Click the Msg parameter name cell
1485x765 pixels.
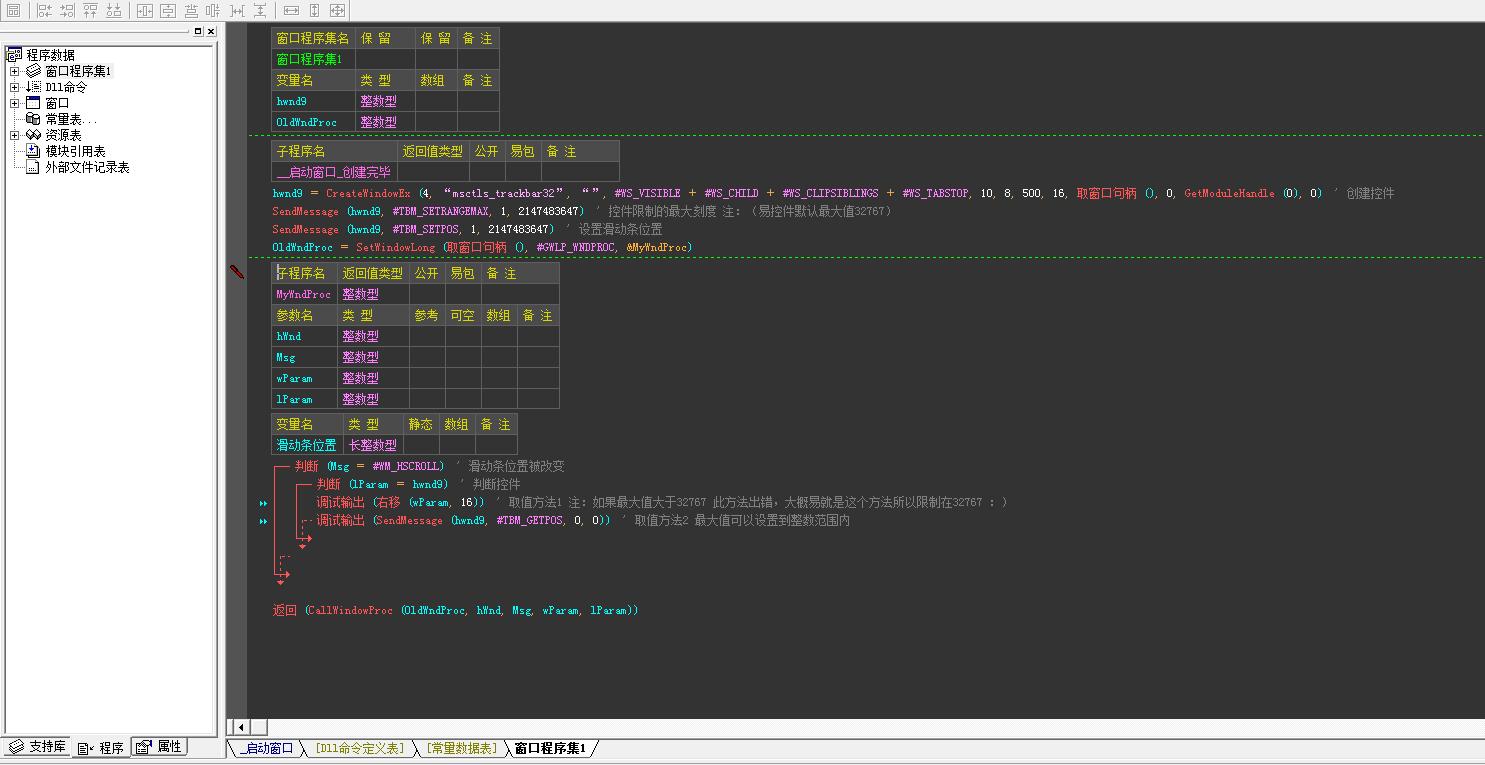point(304,357)
